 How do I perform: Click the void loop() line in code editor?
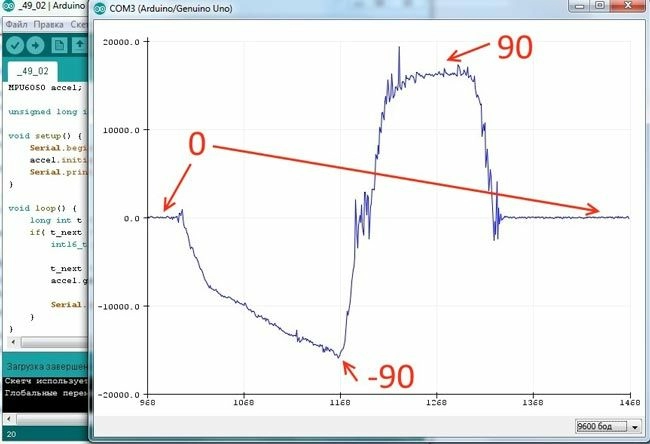point(39,208)
